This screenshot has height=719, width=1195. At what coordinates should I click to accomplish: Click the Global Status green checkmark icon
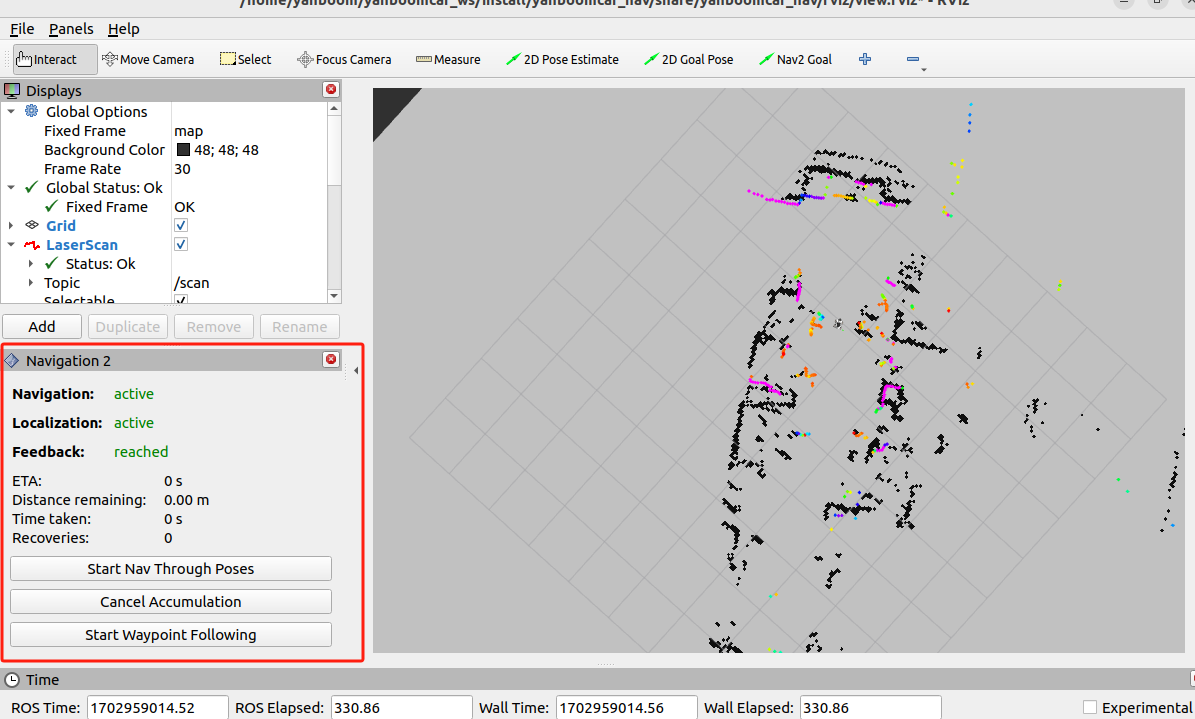point(31,187)
